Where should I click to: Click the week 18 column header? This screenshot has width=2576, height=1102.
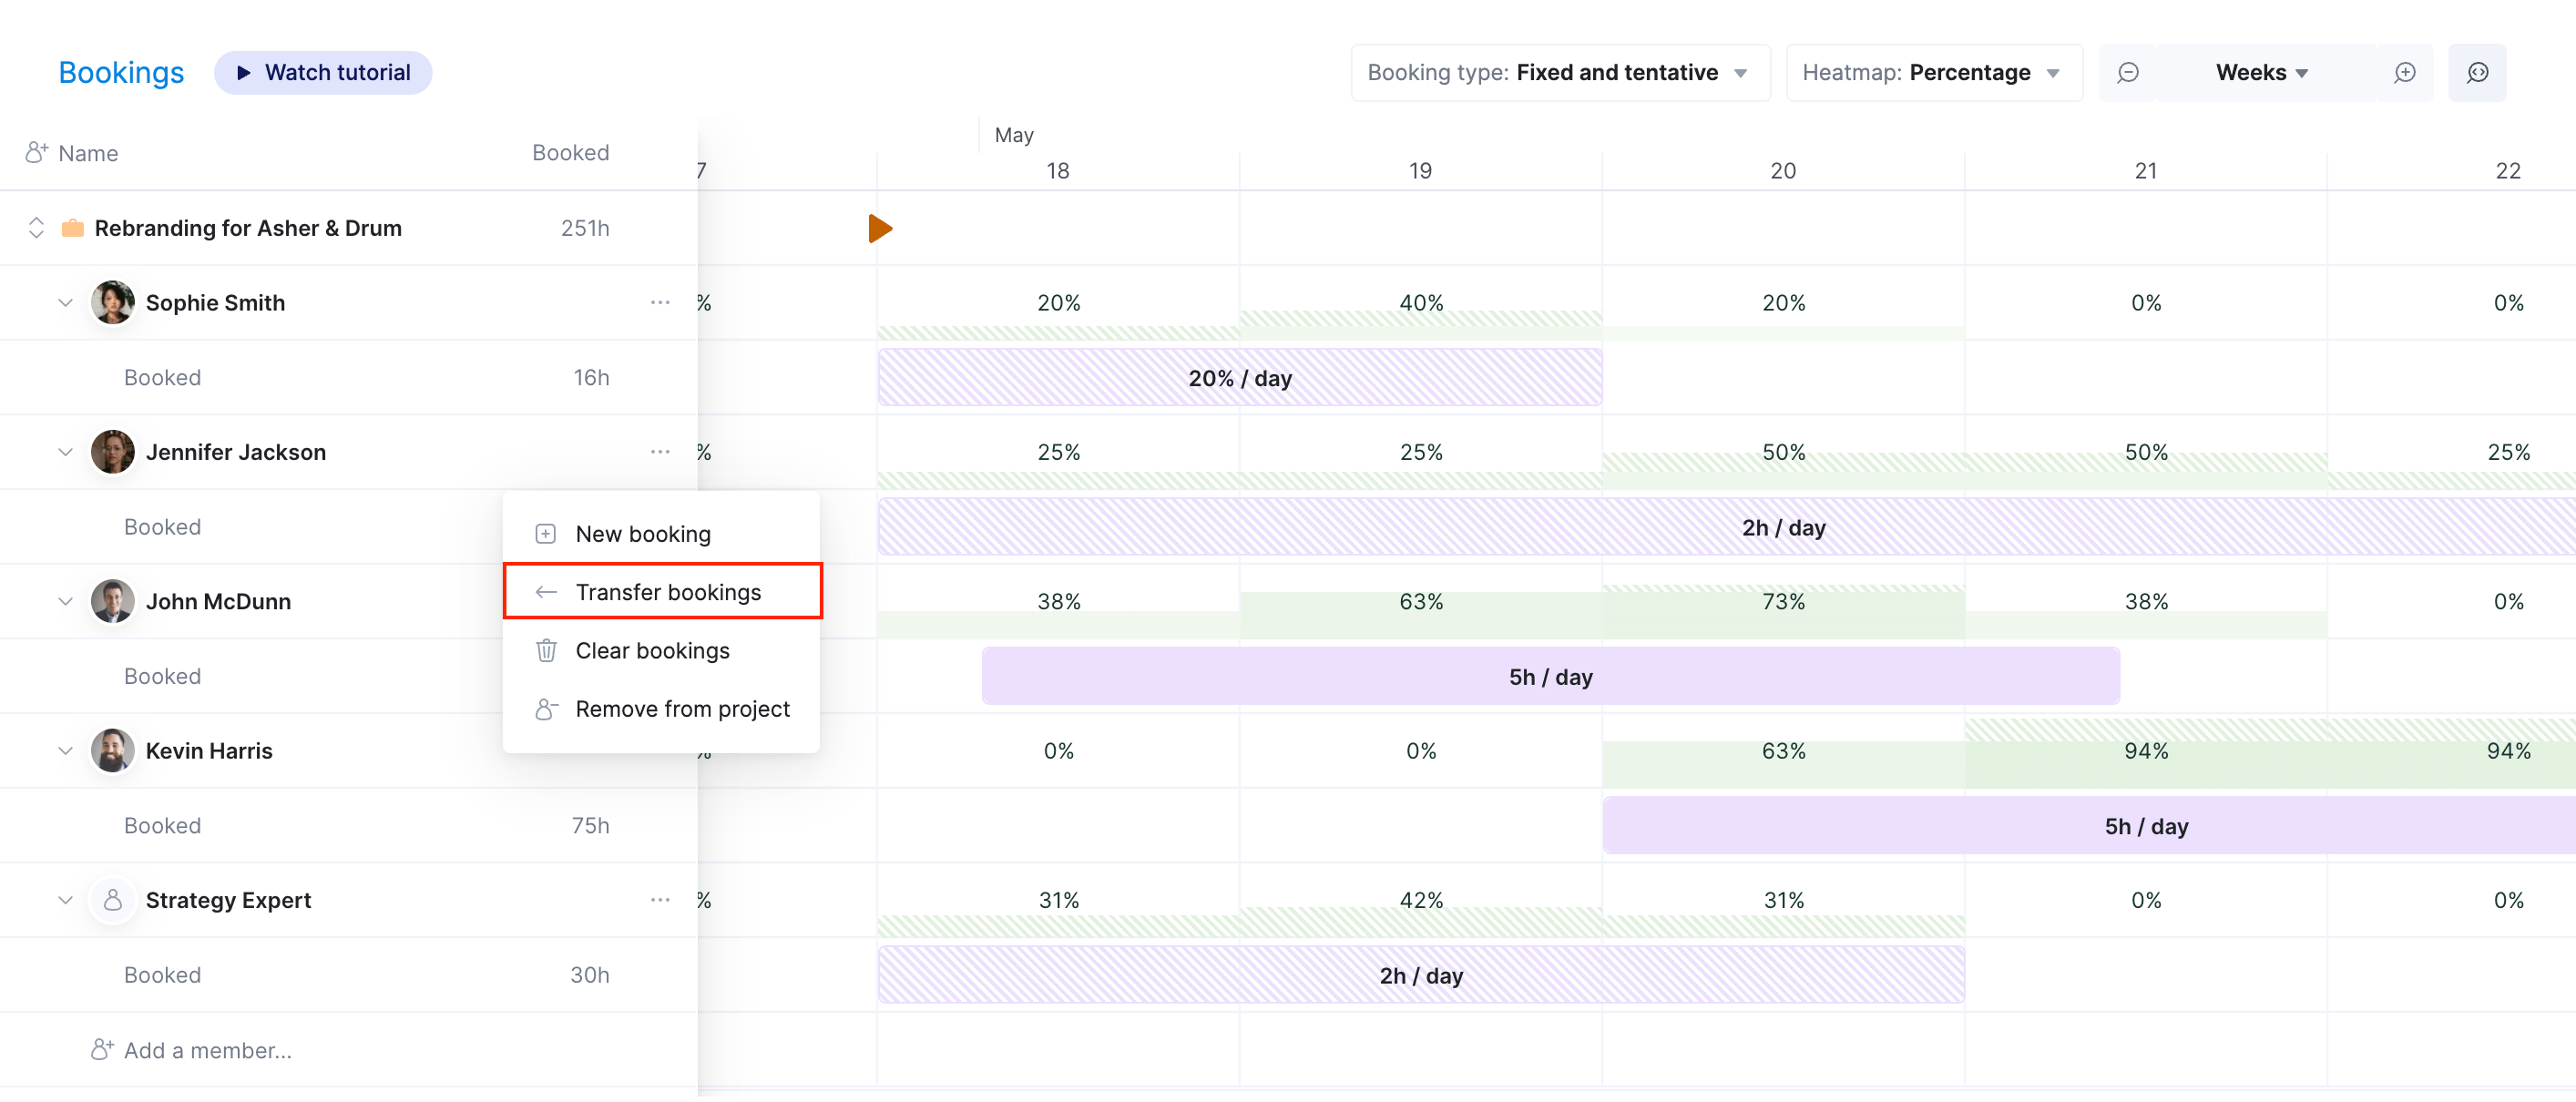click(x=1058, y=171)
